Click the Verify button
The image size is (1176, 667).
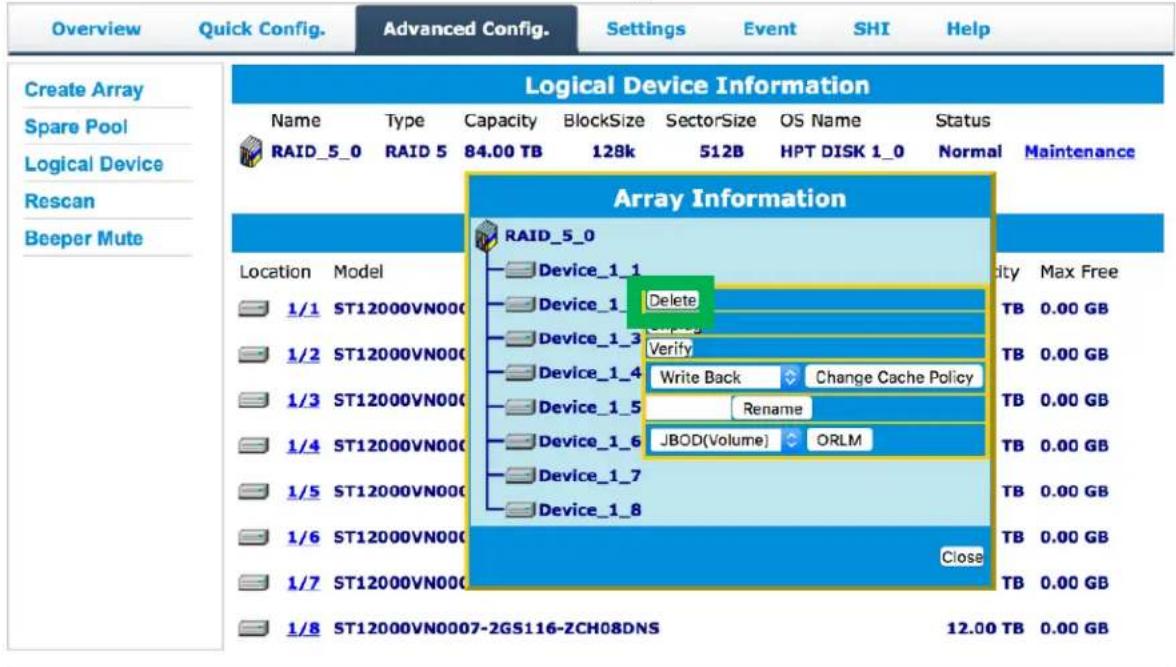[x=670, y=348]
